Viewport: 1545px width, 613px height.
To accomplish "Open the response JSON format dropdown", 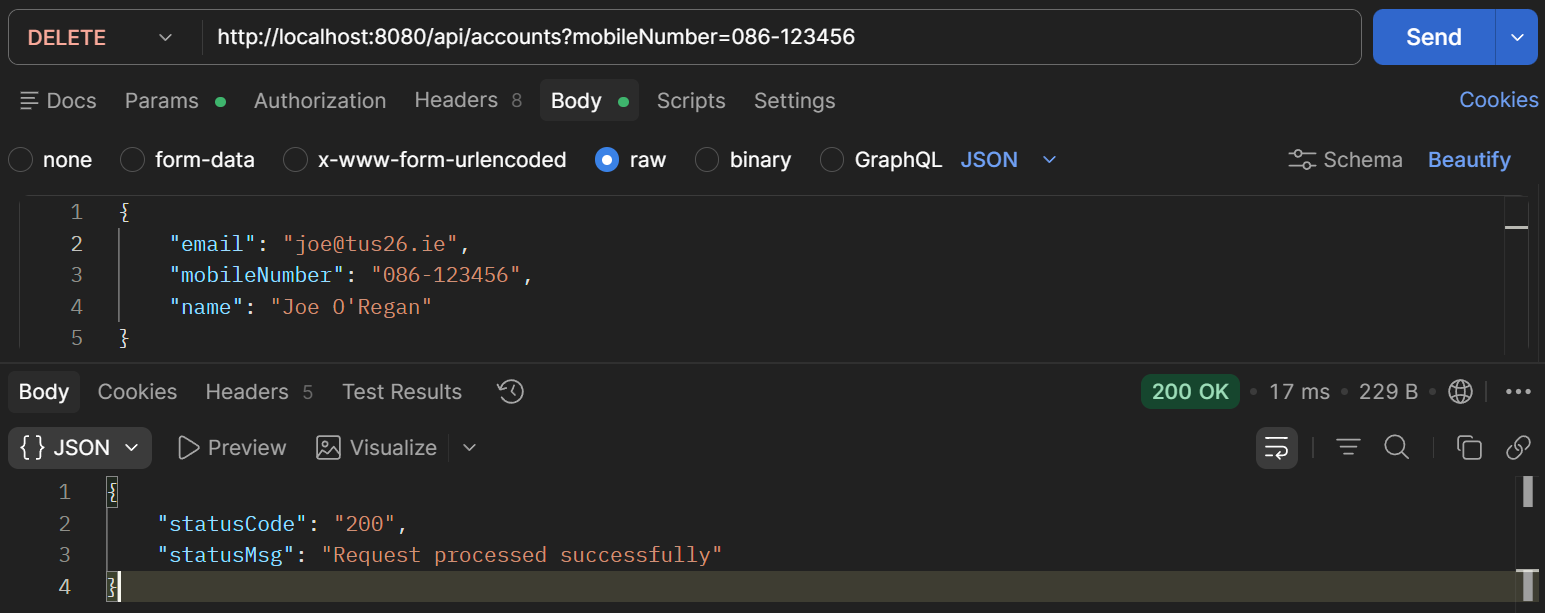I will [80, 448].
